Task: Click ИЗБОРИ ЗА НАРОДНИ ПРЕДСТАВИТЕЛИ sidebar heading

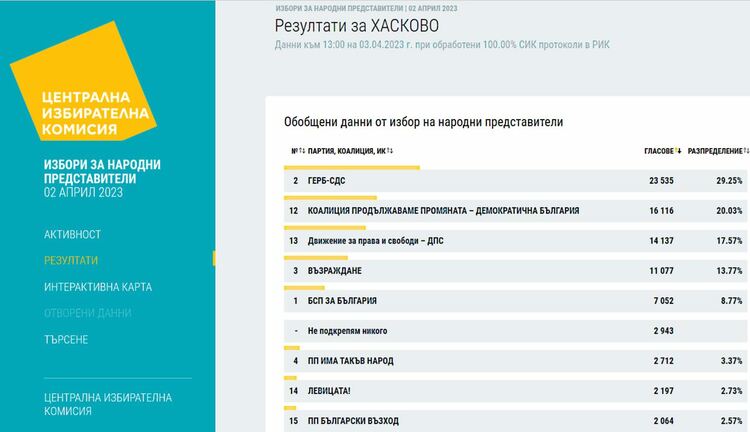Action: [102, 172]
